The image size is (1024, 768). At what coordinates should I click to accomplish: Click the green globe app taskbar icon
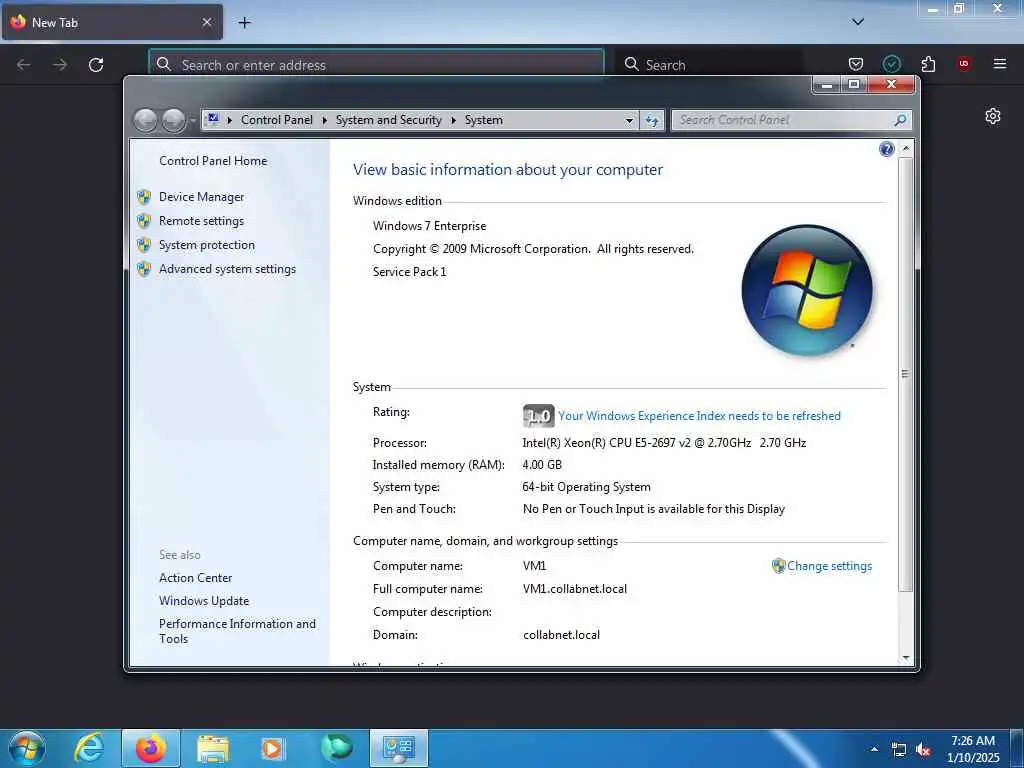[x=336, y=748]
